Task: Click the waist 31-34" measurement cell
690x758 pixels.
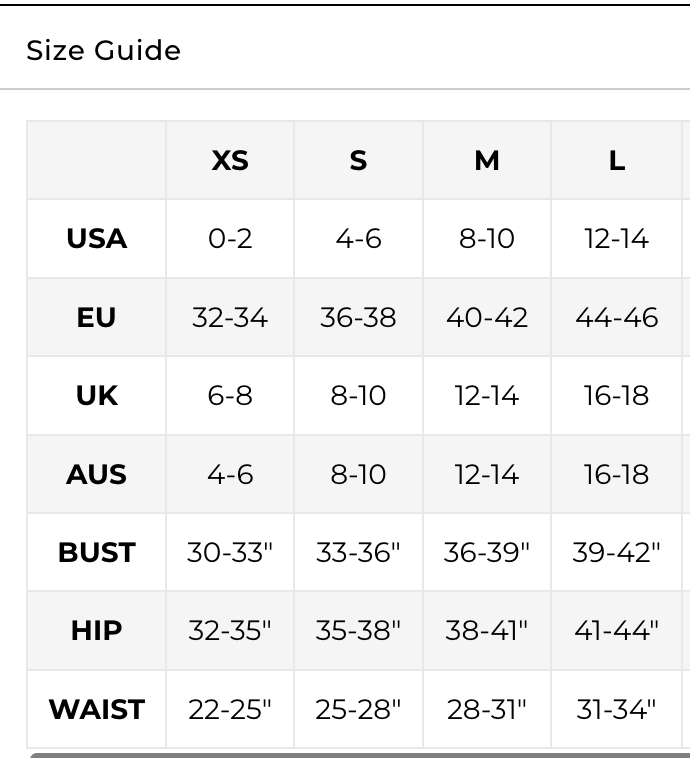Action: 617,709
